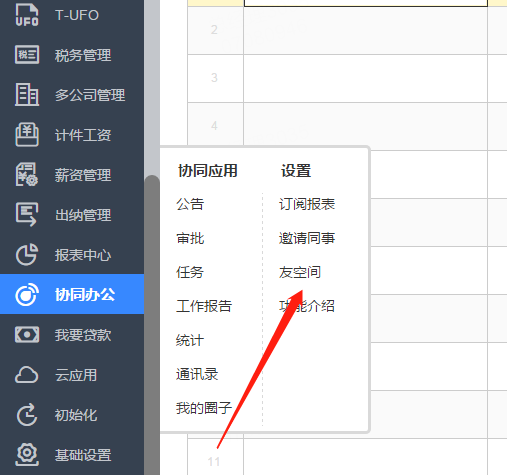The height and width of the screenshot is (475, 507).
Task: Select the 出纳管理 cashier icon
Action: [x=27, y=214]
